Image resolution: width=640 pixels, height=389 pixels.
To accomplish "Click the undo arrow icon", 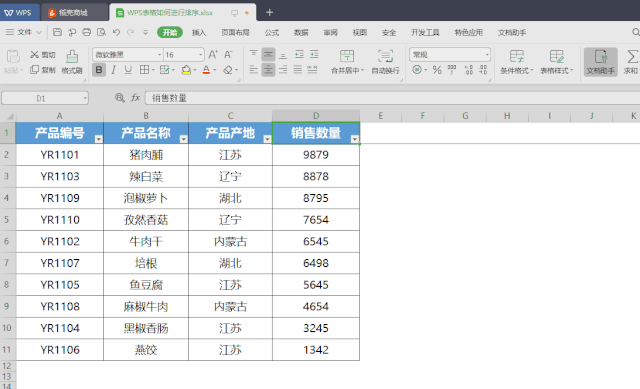I will (116, 32).
